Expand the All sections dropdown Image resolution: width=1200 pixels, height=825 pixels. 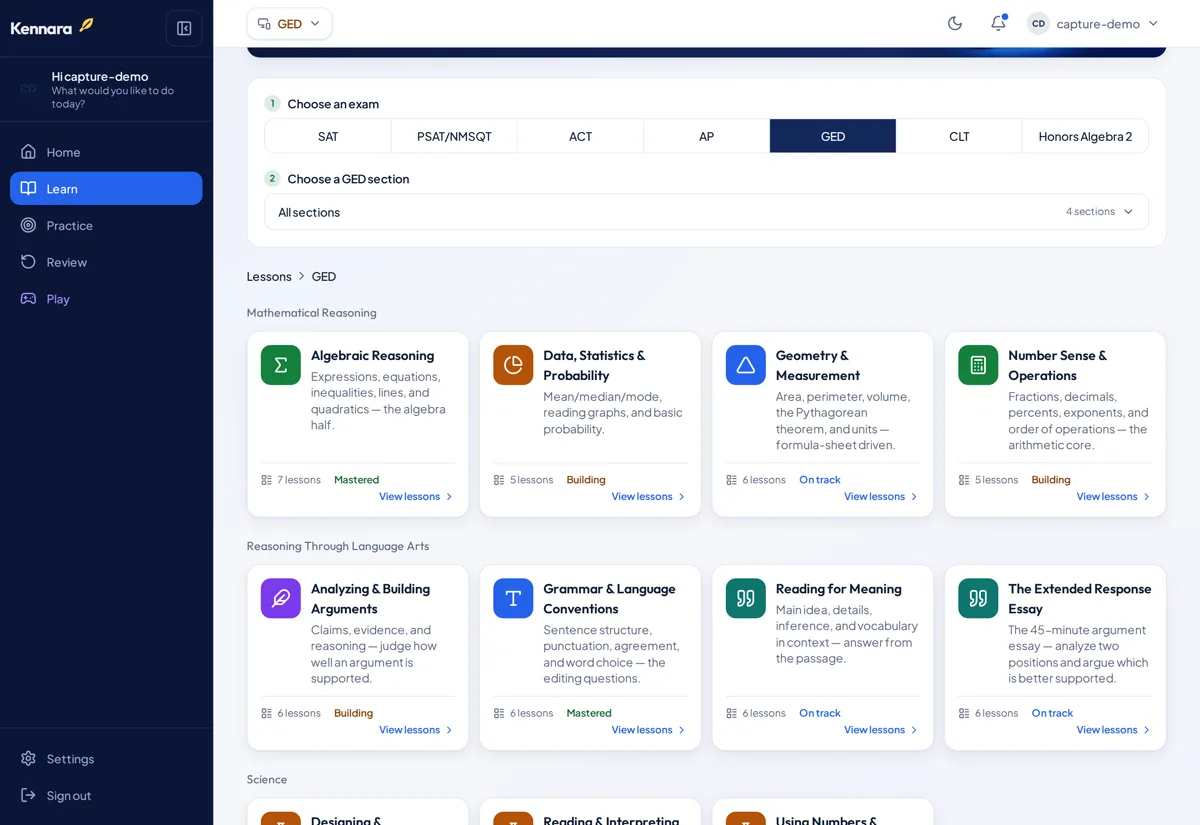[x=706, y=212]
